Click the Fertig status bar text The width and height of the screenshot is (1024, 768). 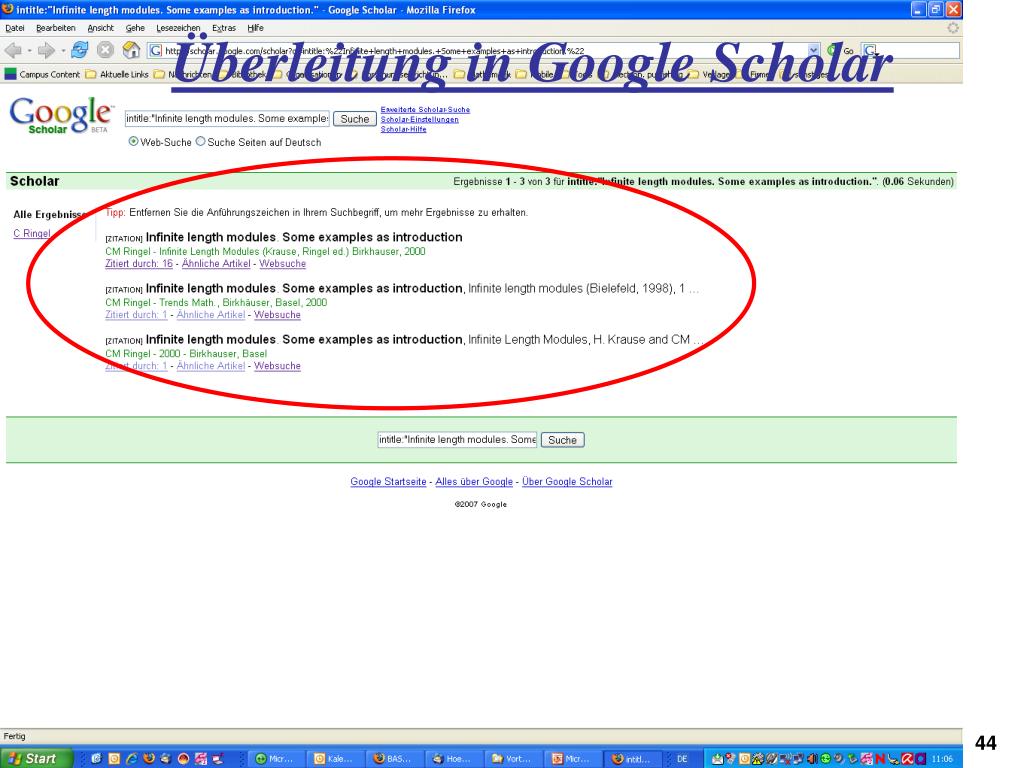(14, 736)
